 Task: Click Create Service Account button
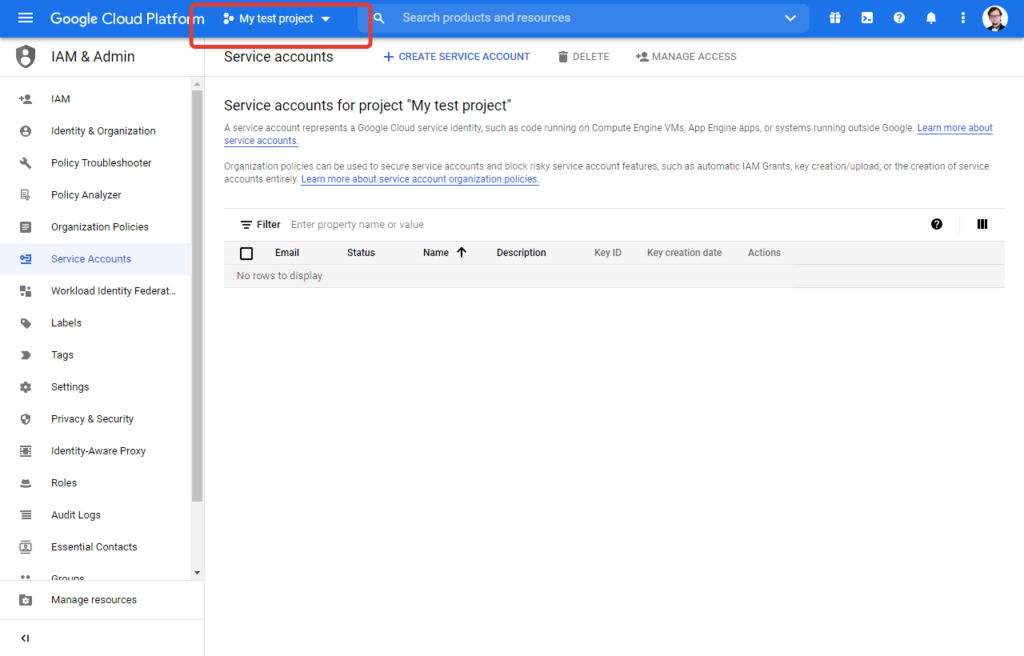click(x=457, y=57)
